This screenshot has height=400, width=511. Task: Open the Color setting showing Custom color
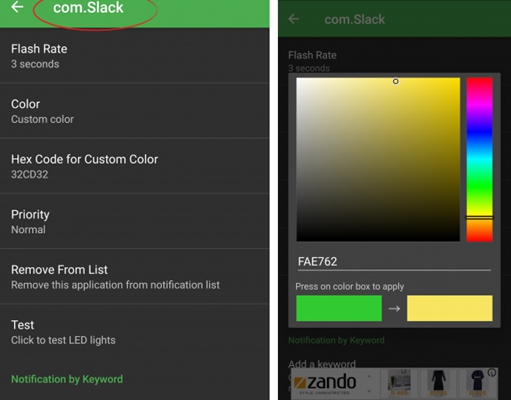coord(134,111)
